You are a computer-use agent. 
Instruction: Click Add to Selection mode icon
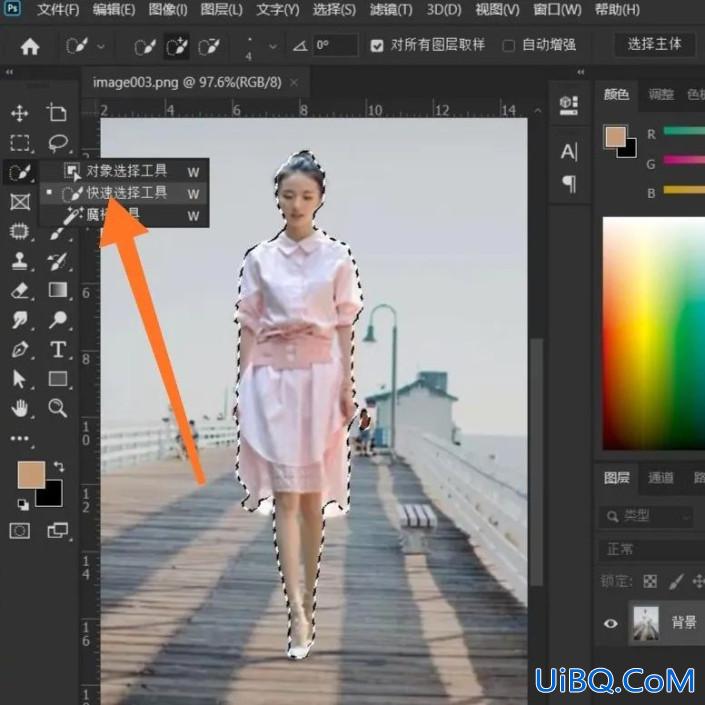(177, 46)
